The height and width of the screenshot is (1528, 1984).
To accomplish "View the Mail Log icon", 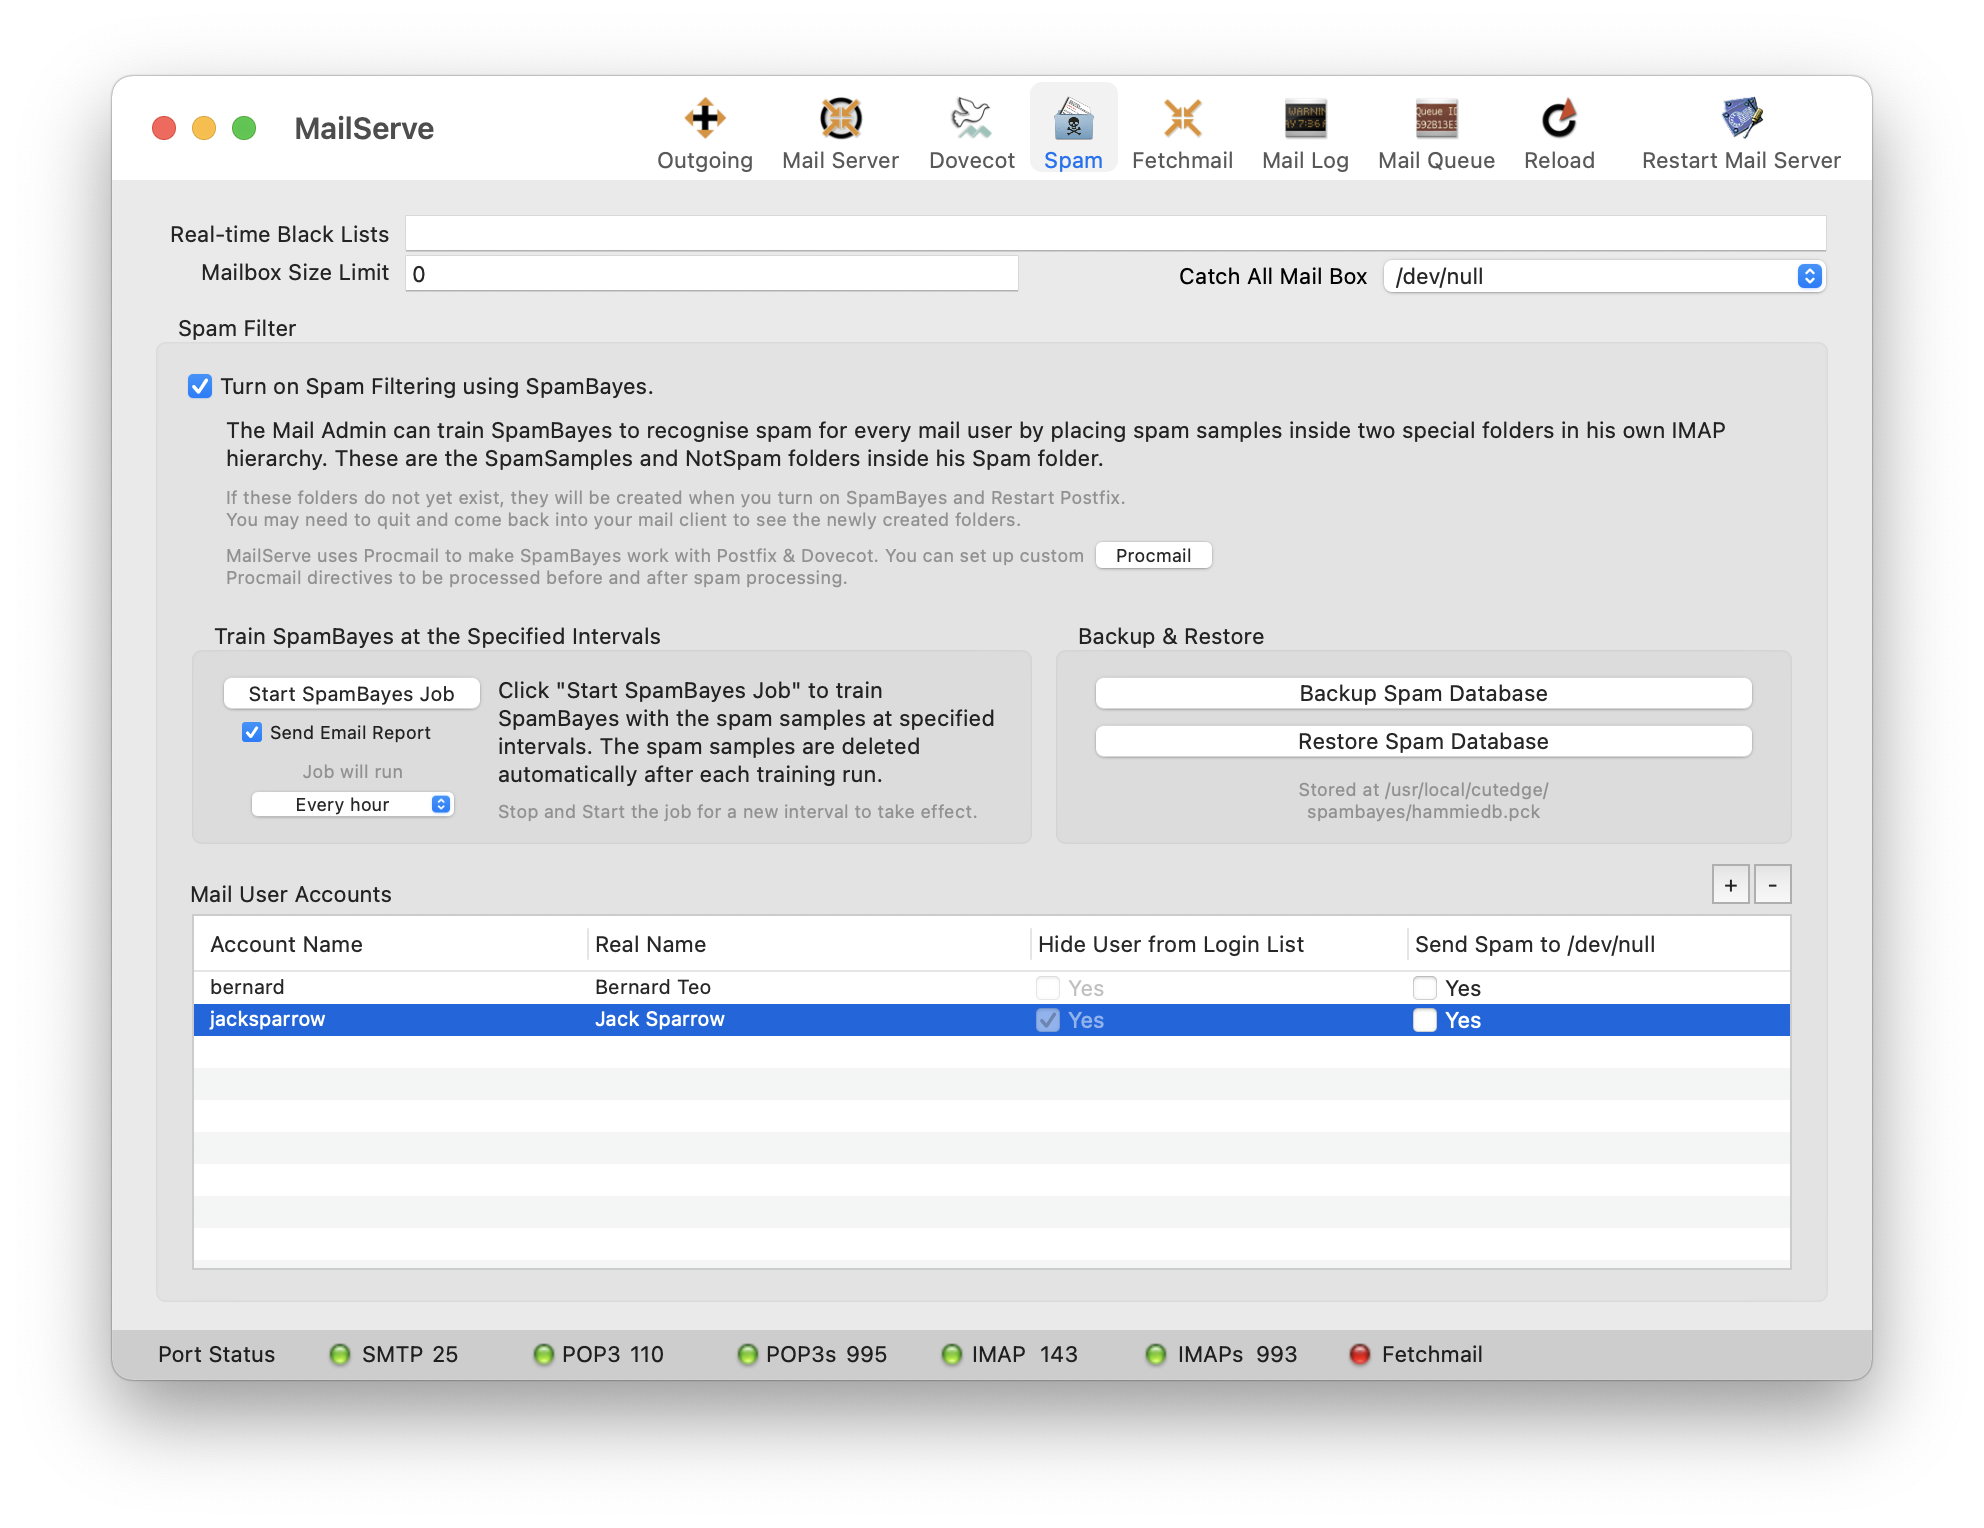I will pyautogui.click(x=1305, y=119).
